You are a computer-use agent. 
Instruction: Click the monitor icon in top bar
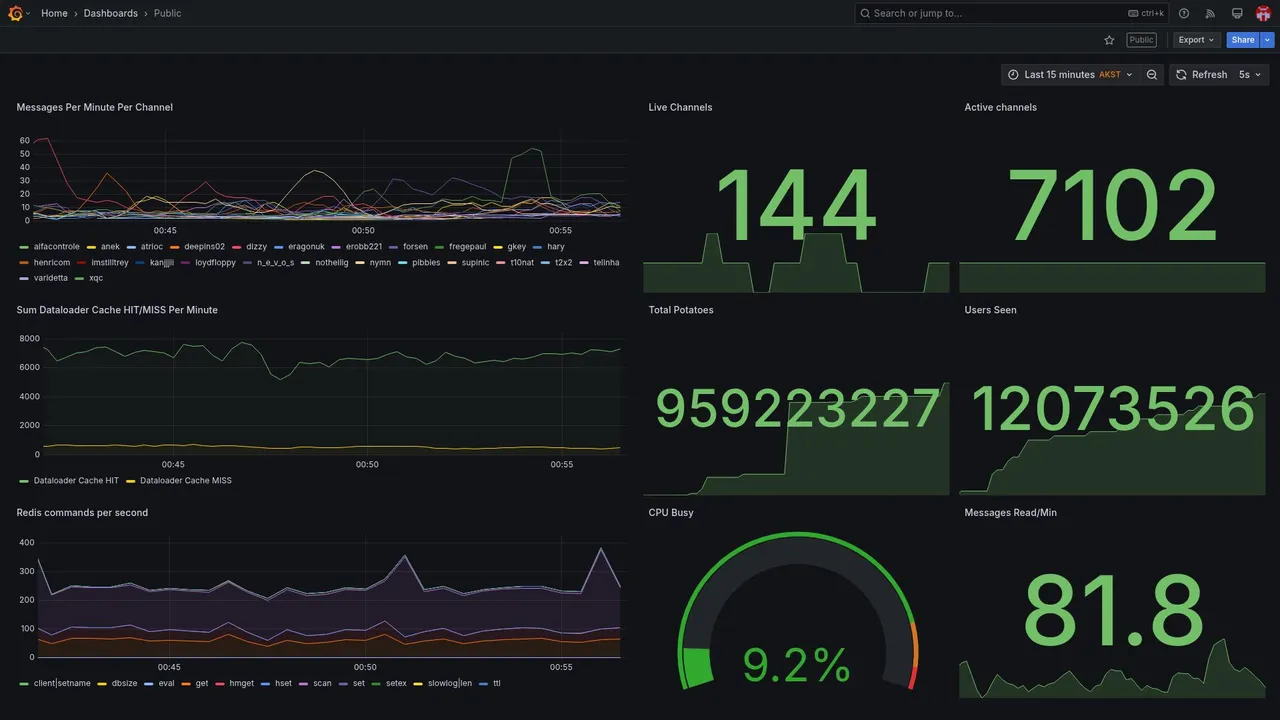[x=1237, y=13]
